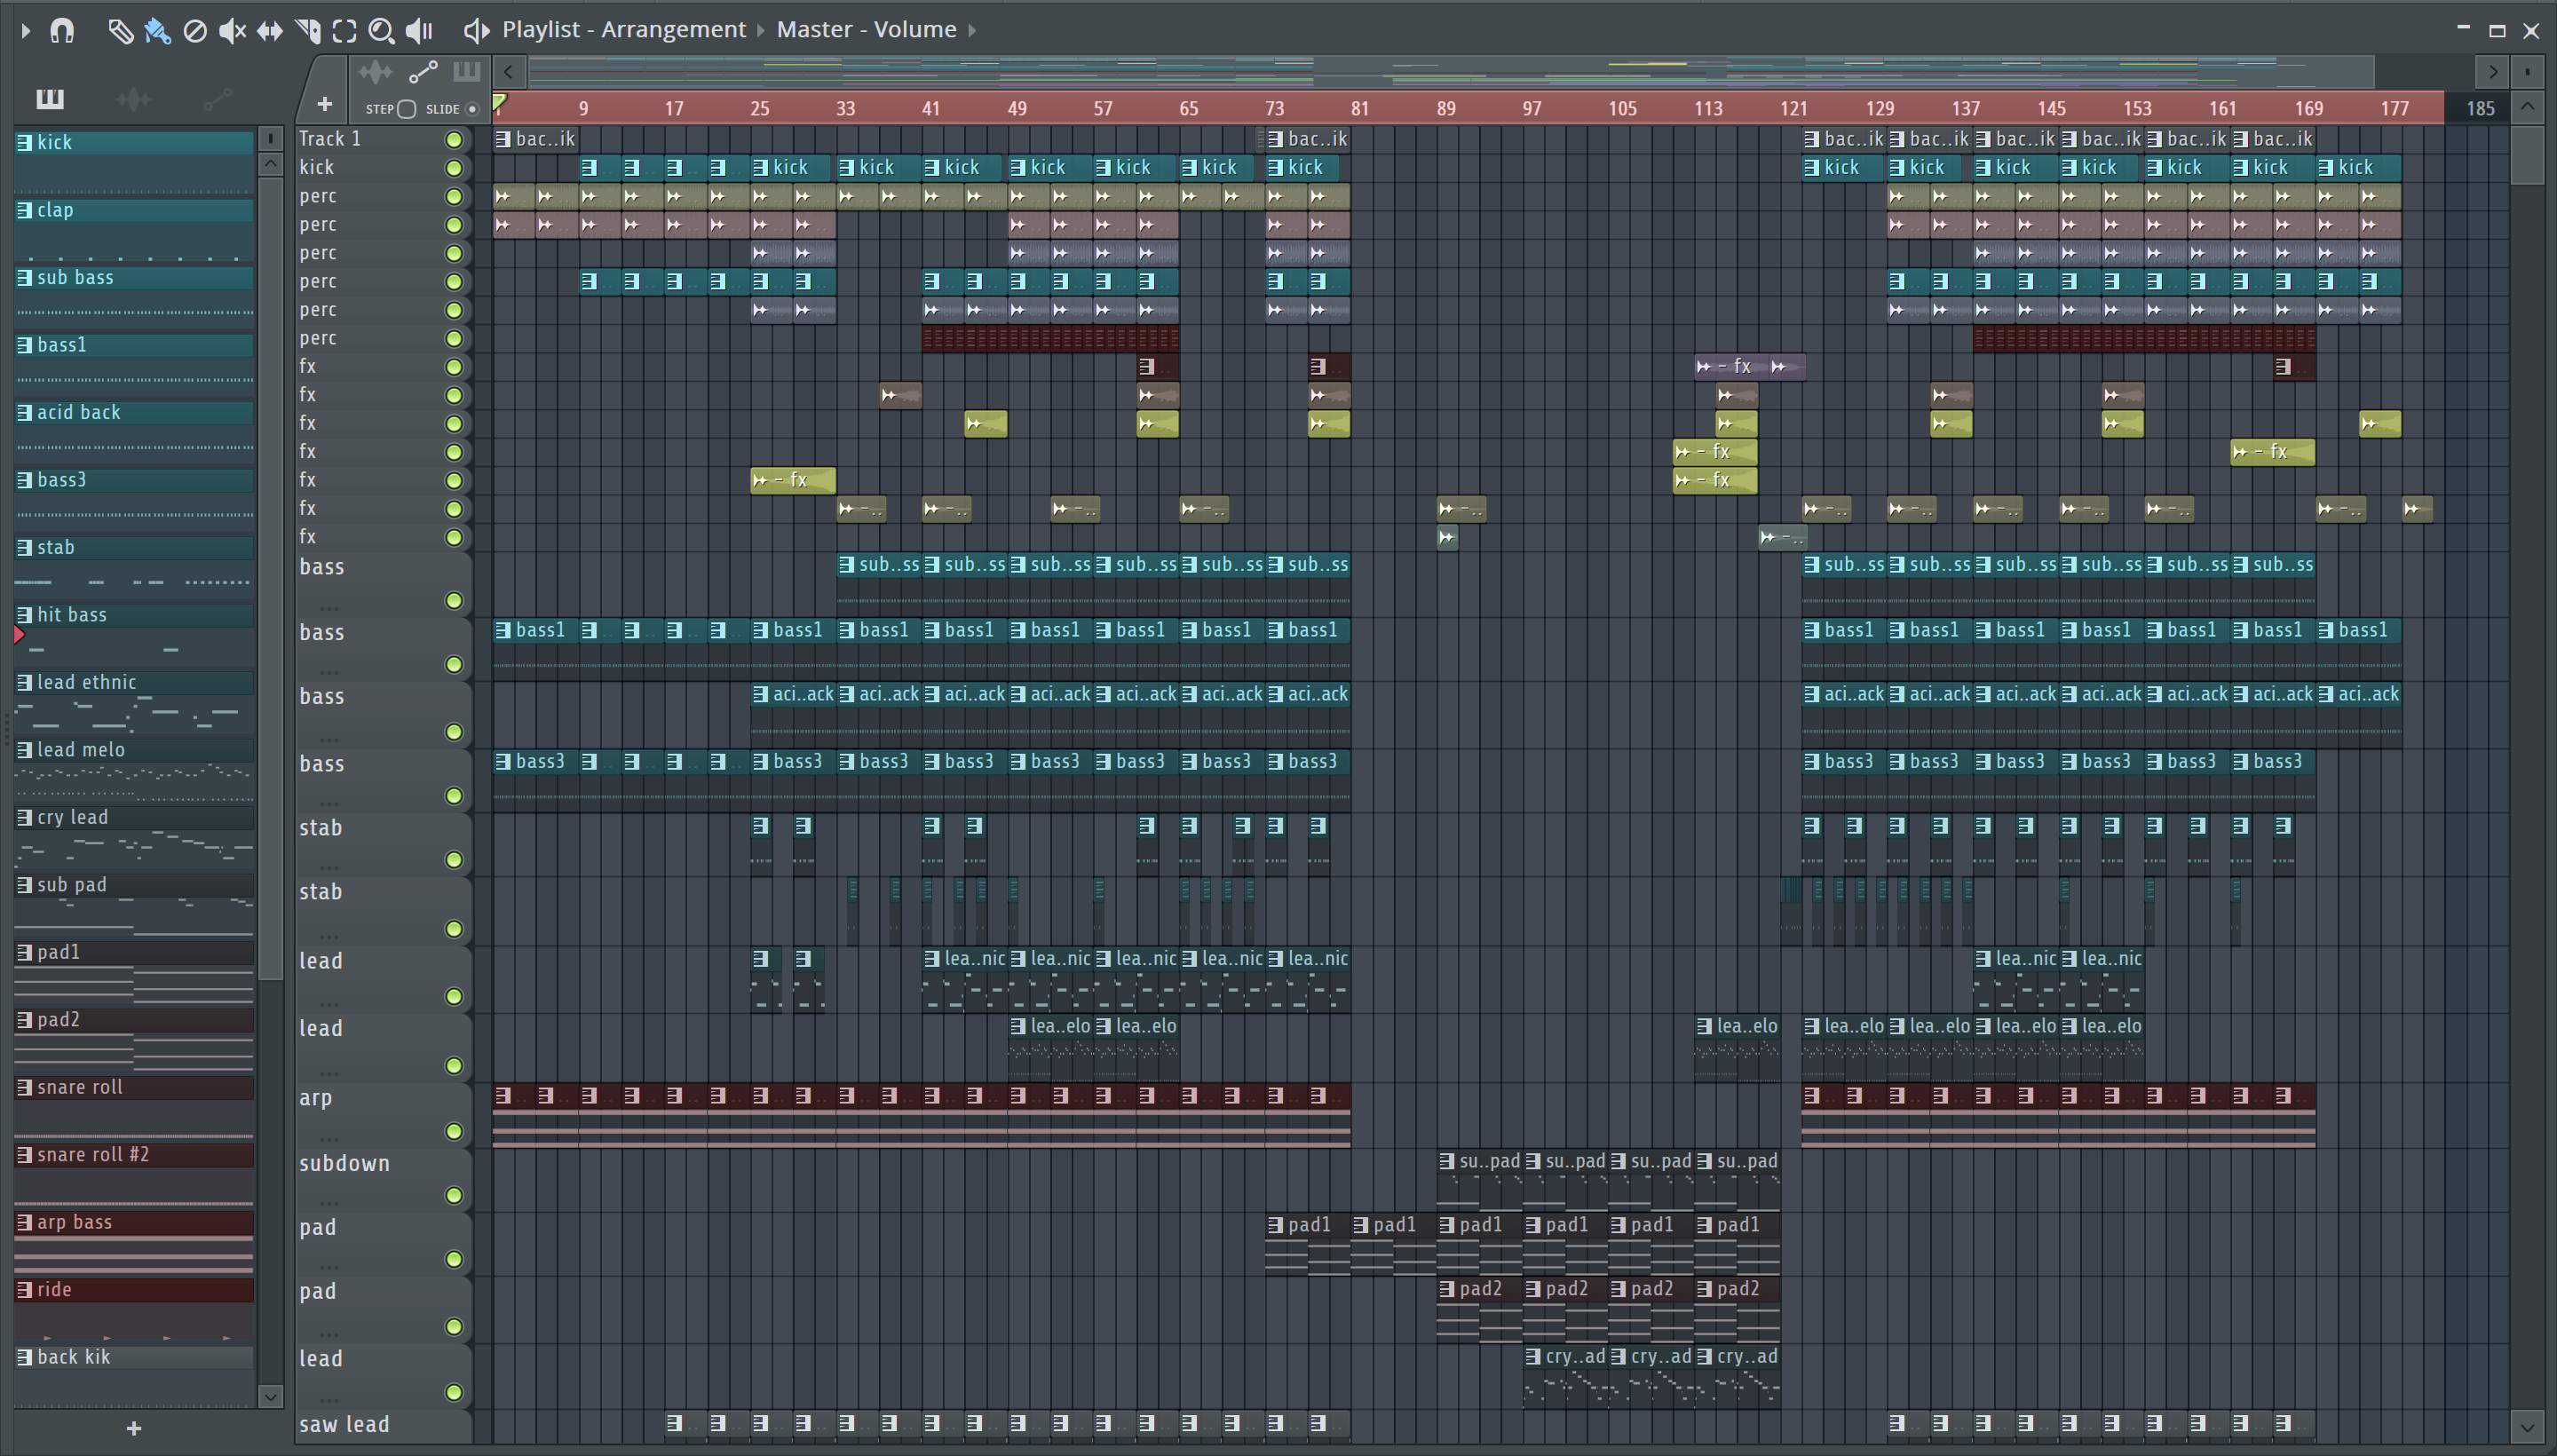This screenshot has height=1456, width=2557.
Task: Click 'pad1' pattern icon in picker
Action: click(x=25, y=952)
